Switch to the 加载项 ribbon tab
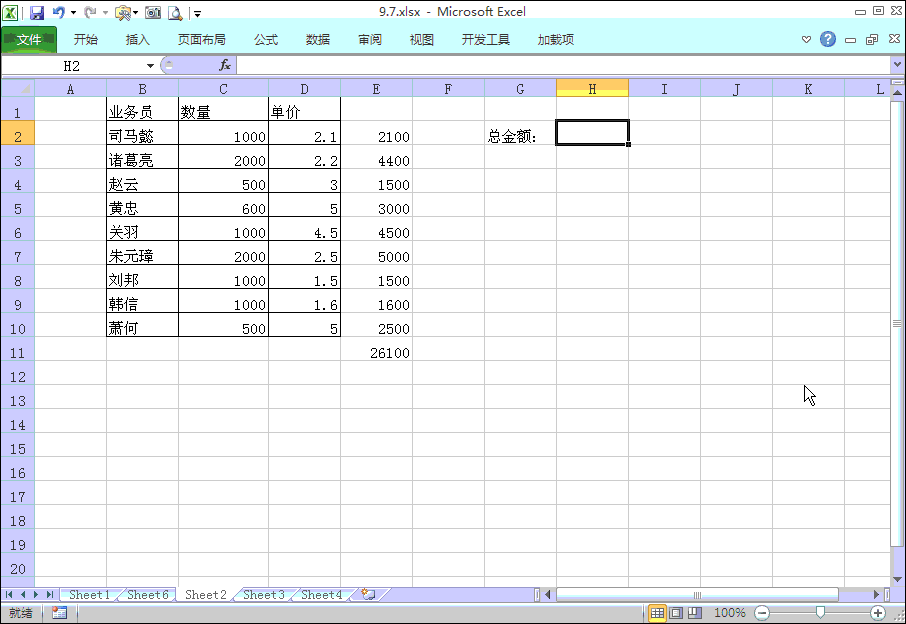 pos(555,39)
